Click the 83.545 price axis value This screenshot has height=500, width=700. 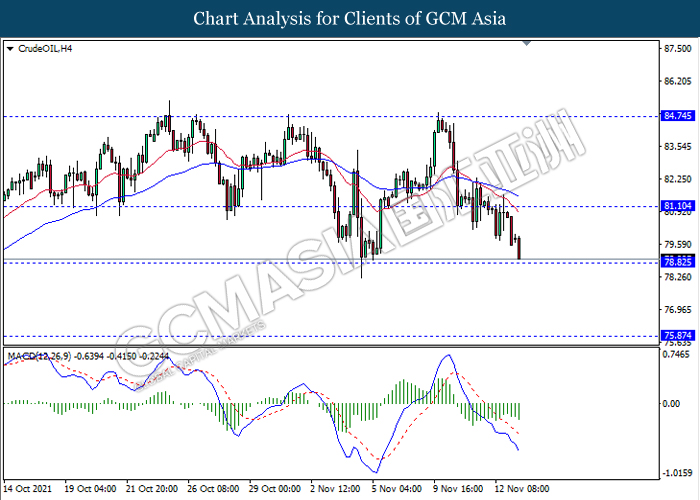(678, 146)
